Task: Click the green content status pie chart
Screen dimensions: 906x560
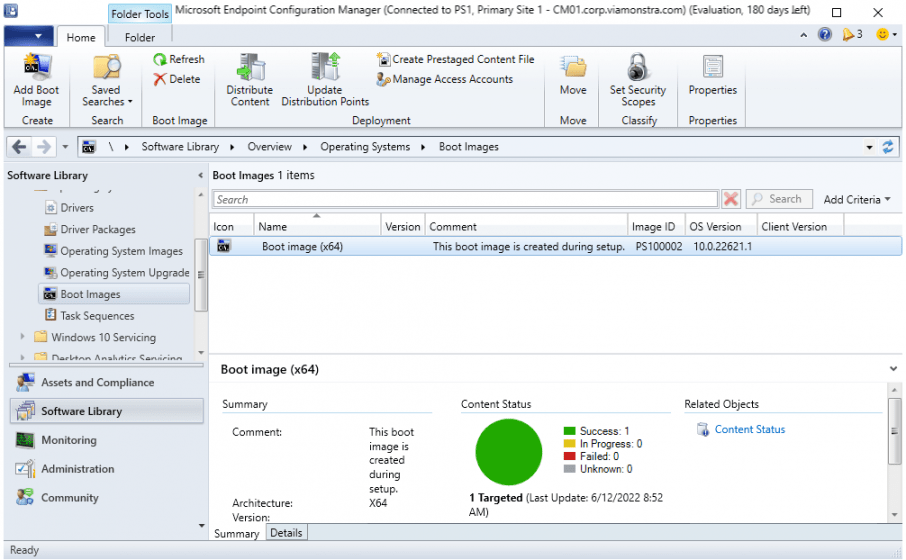Action: [508, 453]
